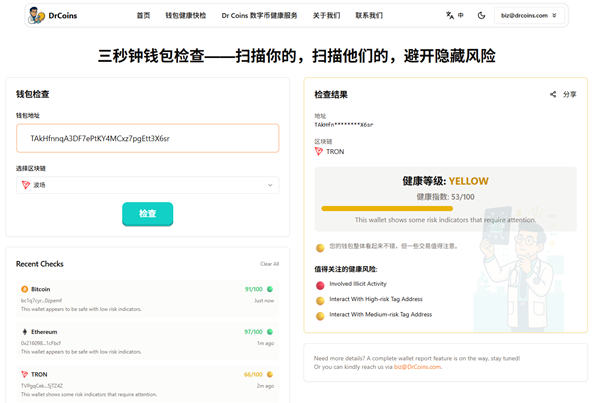Click the biz@DrCoins.com email link
This screenshot has width=602, height=403.
(x=417, y=367)
